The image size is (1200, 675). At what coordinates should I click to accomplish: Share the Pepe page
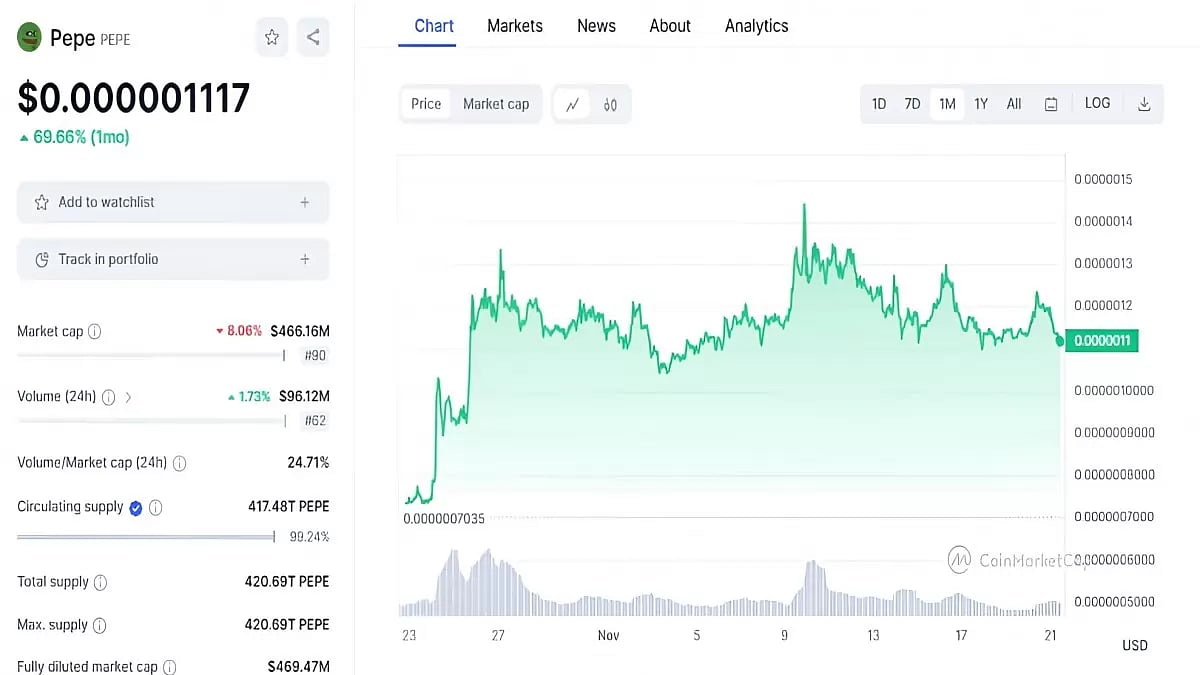click(313, 36)
